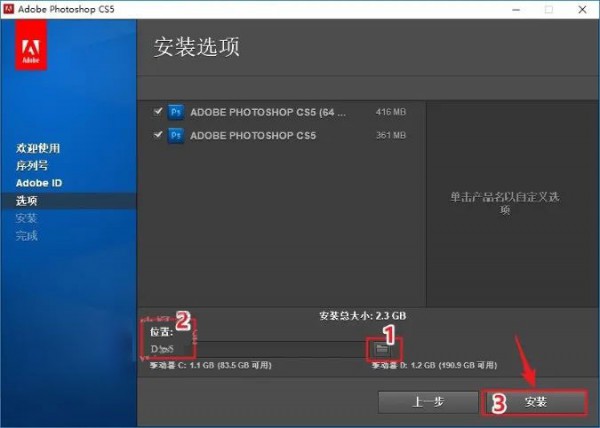Close the Adobe Photoshop CS5 installer window

[x=582, y=10]
